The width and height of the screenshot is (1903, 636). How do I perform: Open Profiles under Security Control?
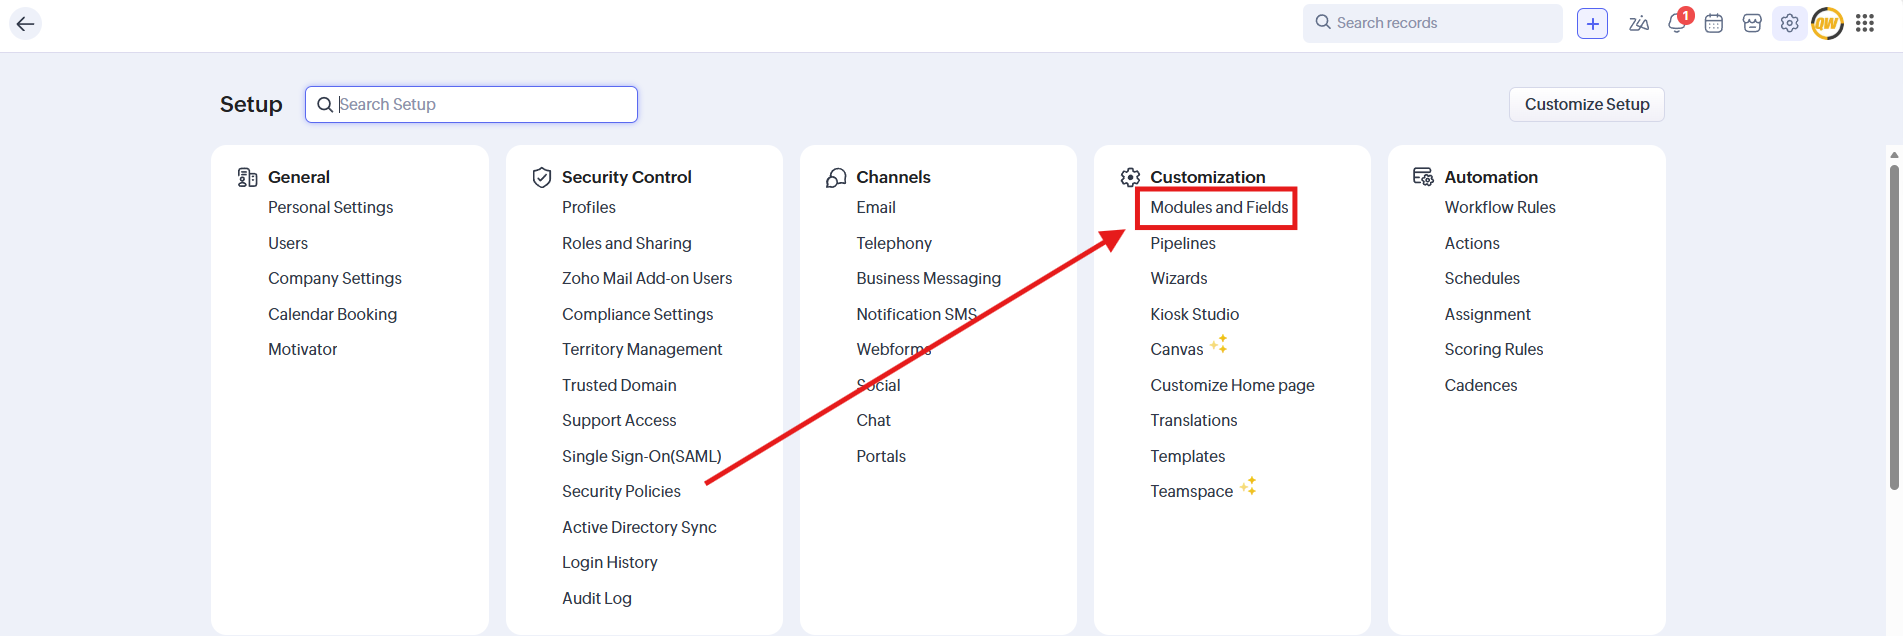(x=589, y=207)
